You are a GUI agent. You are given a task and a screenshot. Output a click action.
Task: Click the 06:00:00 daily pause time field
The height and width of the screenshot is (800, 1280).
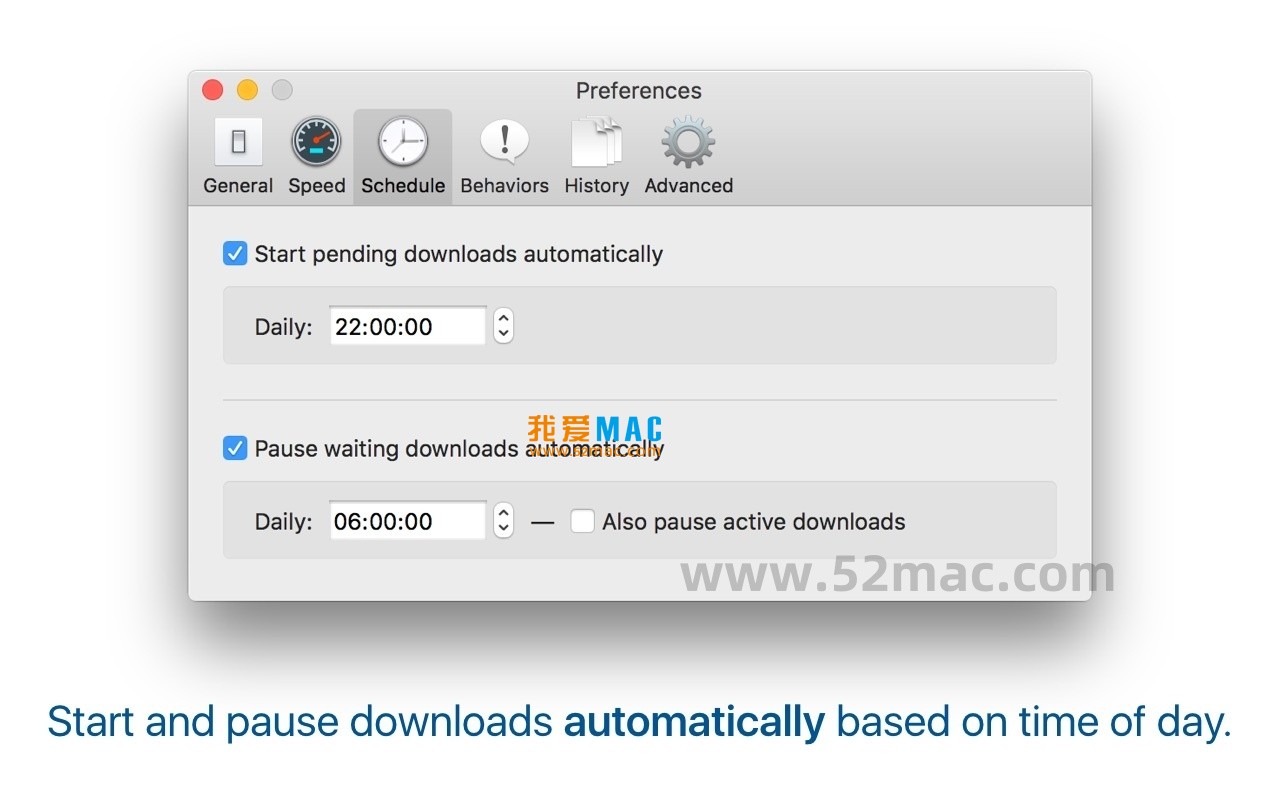tap(408, 521)
